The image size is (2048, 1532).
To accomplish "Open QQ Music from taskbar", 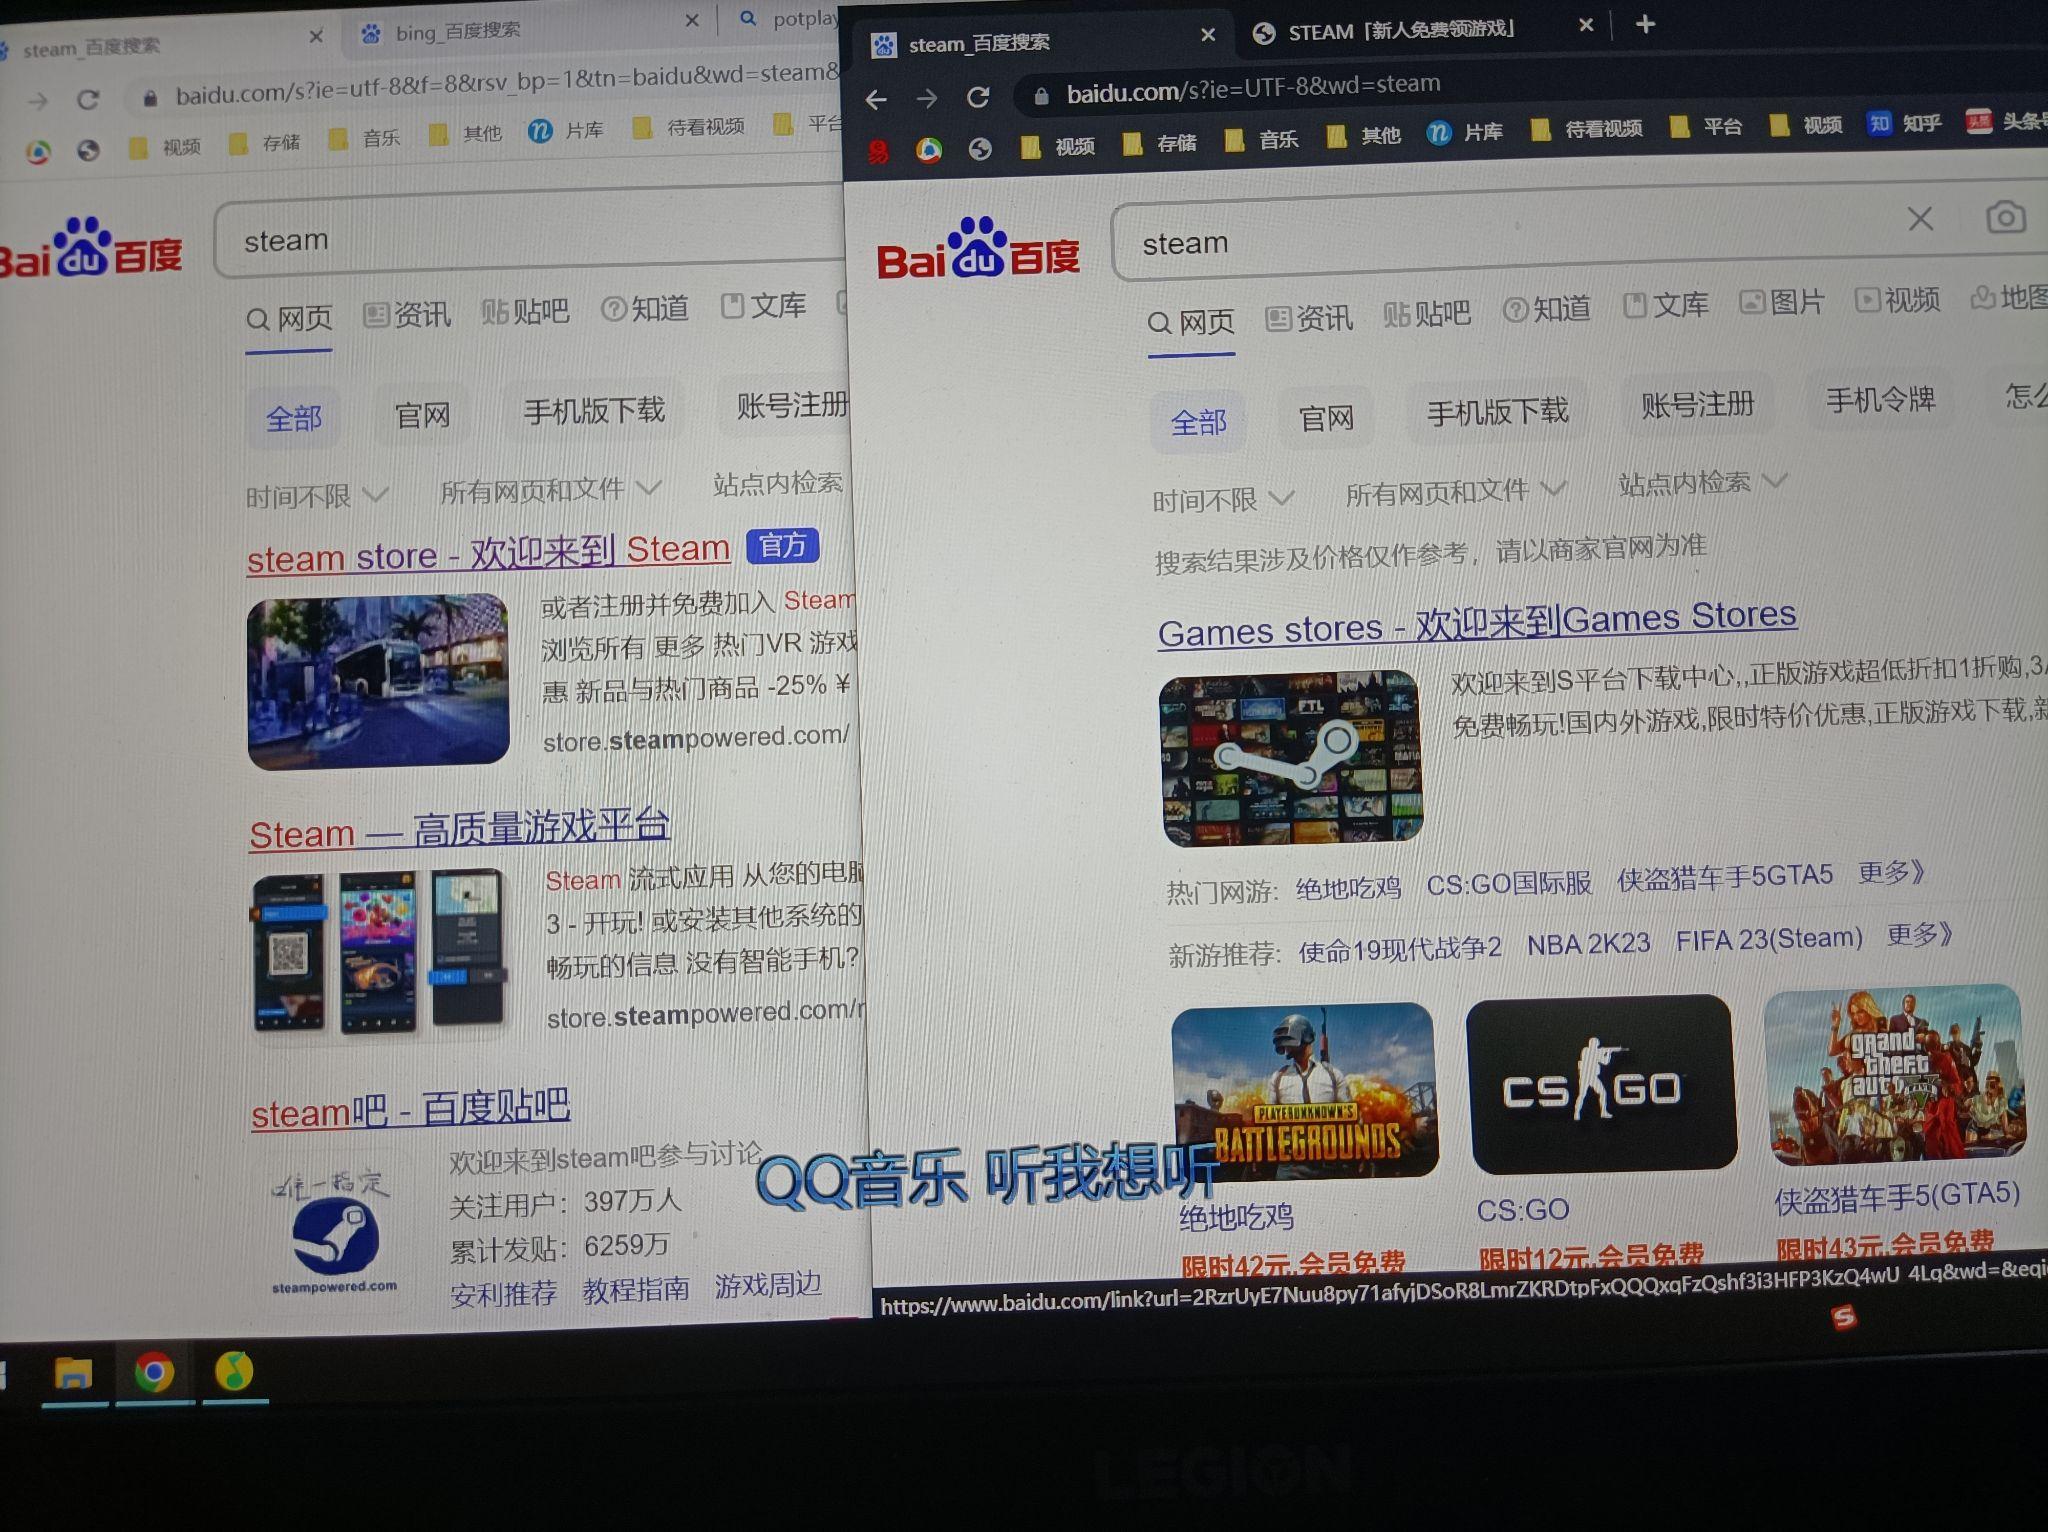I will [234, 1371].
